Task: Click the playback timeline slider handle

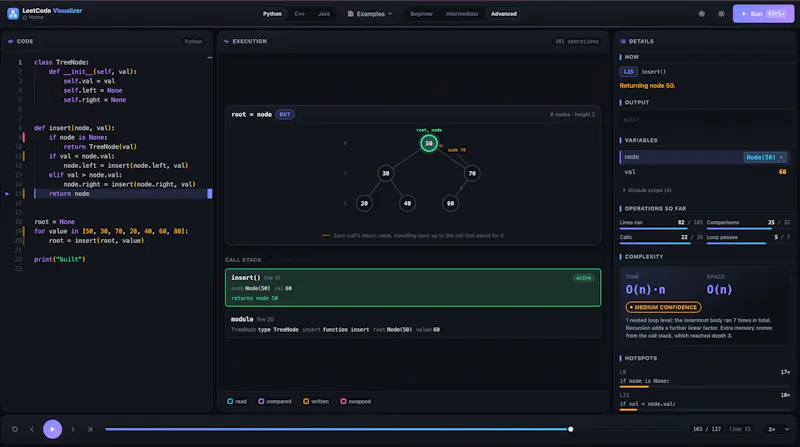Action: pyautogui.click(x=570, y=429)
